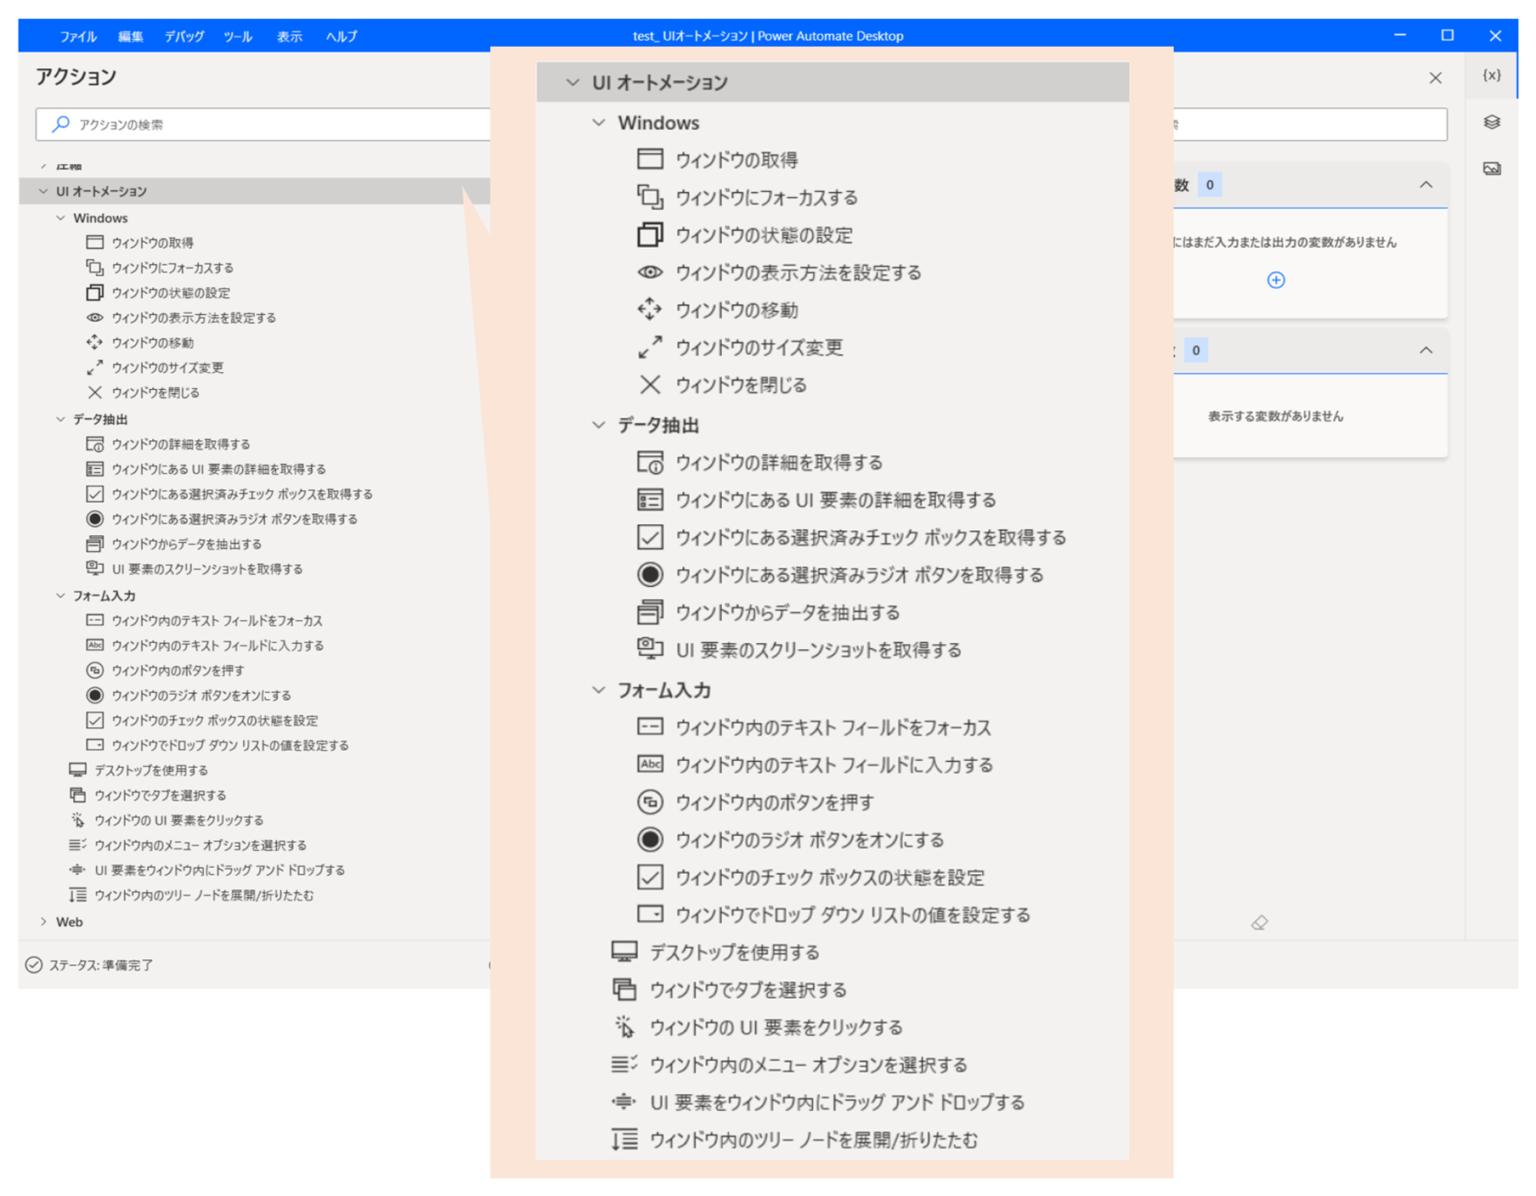
Task: Click inside the アクションの検索 search field
Action: click(200, 124)
